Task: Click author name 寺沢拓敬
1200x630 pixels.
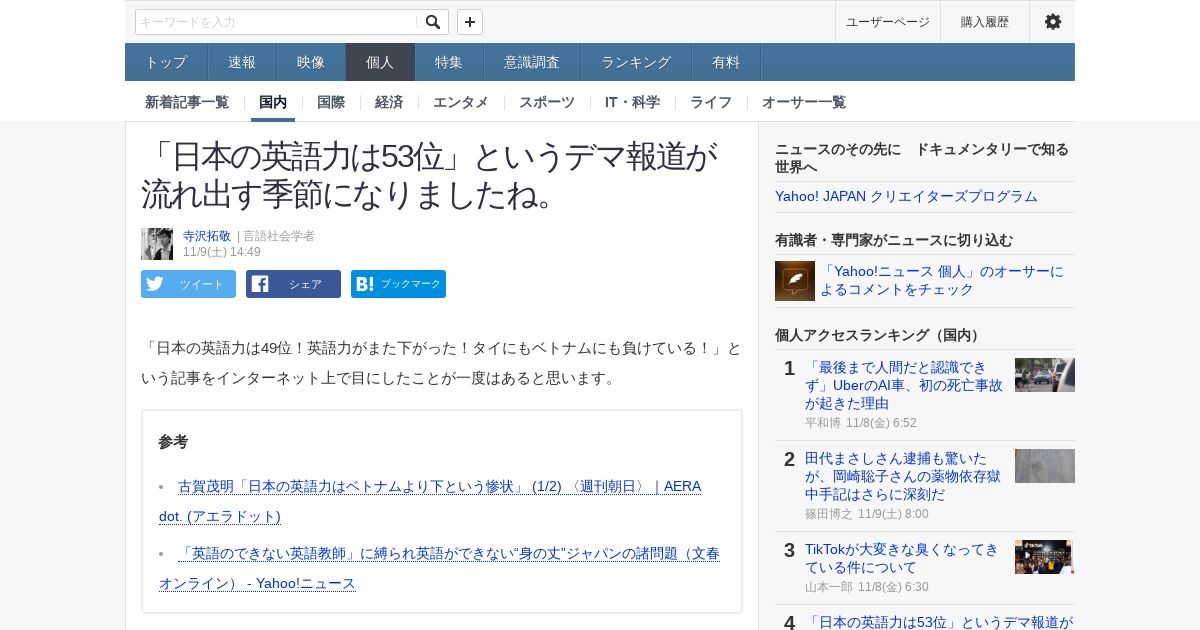Action: click(207, 236)
